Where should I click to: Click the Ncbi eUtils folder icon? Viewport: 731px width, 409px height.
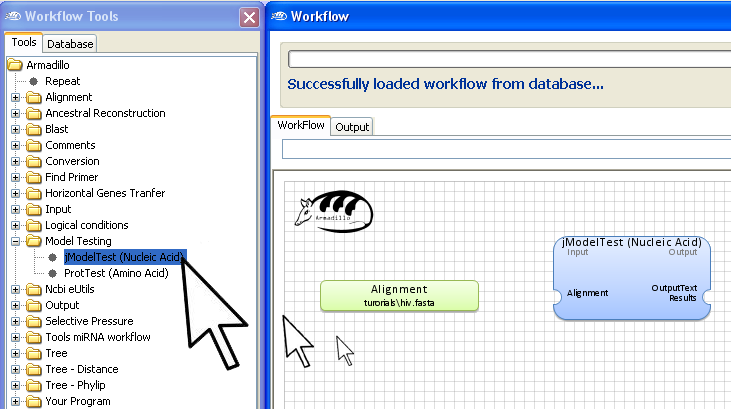[34, 289]
